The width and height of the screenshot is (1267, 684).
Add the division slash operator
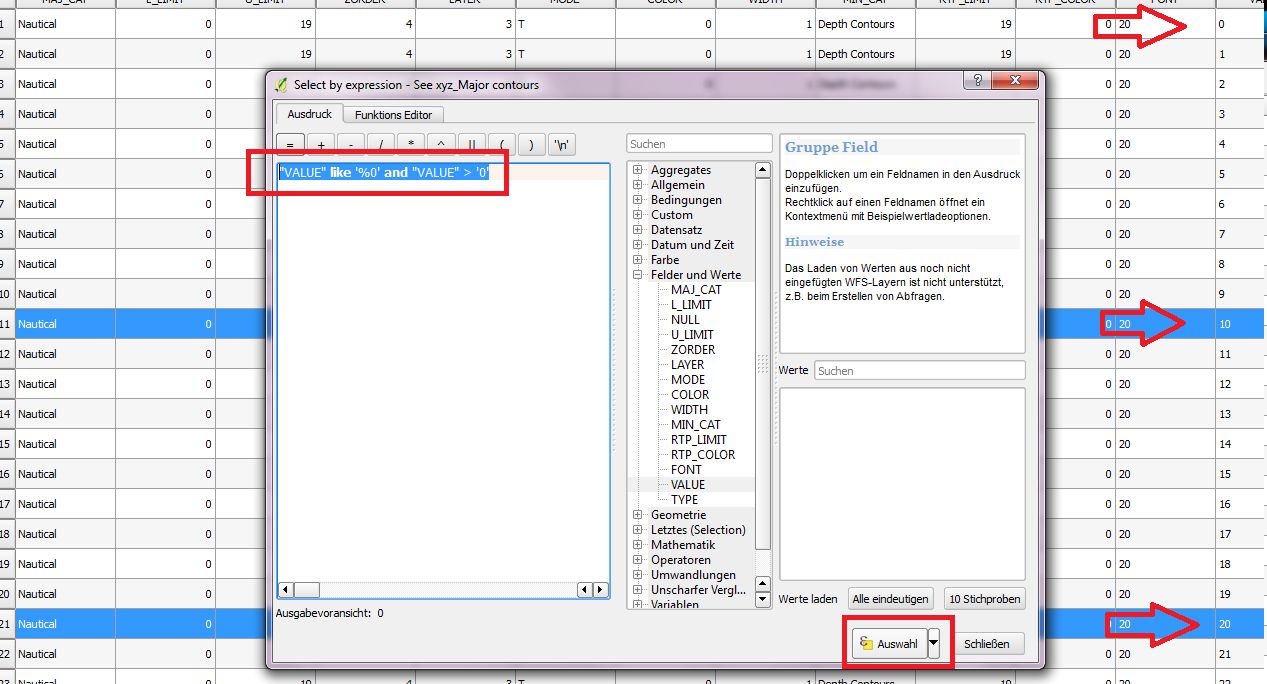(x=381, y=145)
